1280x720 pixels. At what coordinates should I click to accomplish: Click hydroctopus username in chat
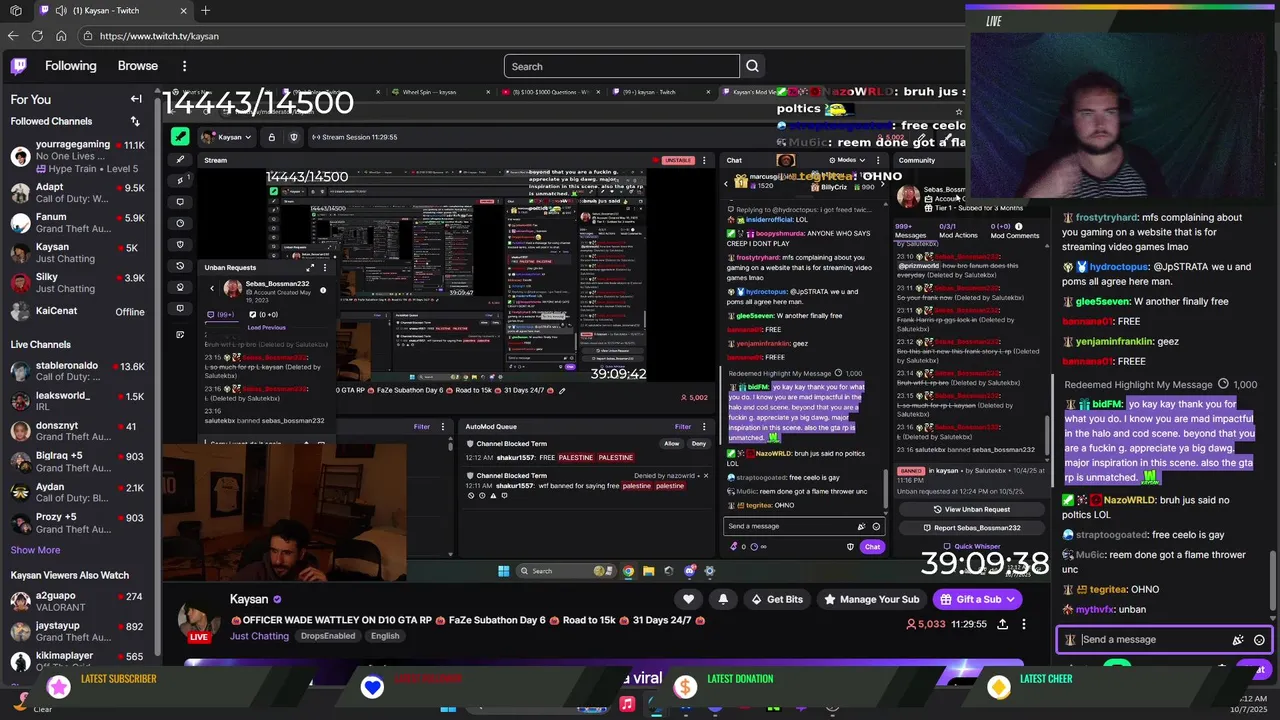coord(1119,267)
